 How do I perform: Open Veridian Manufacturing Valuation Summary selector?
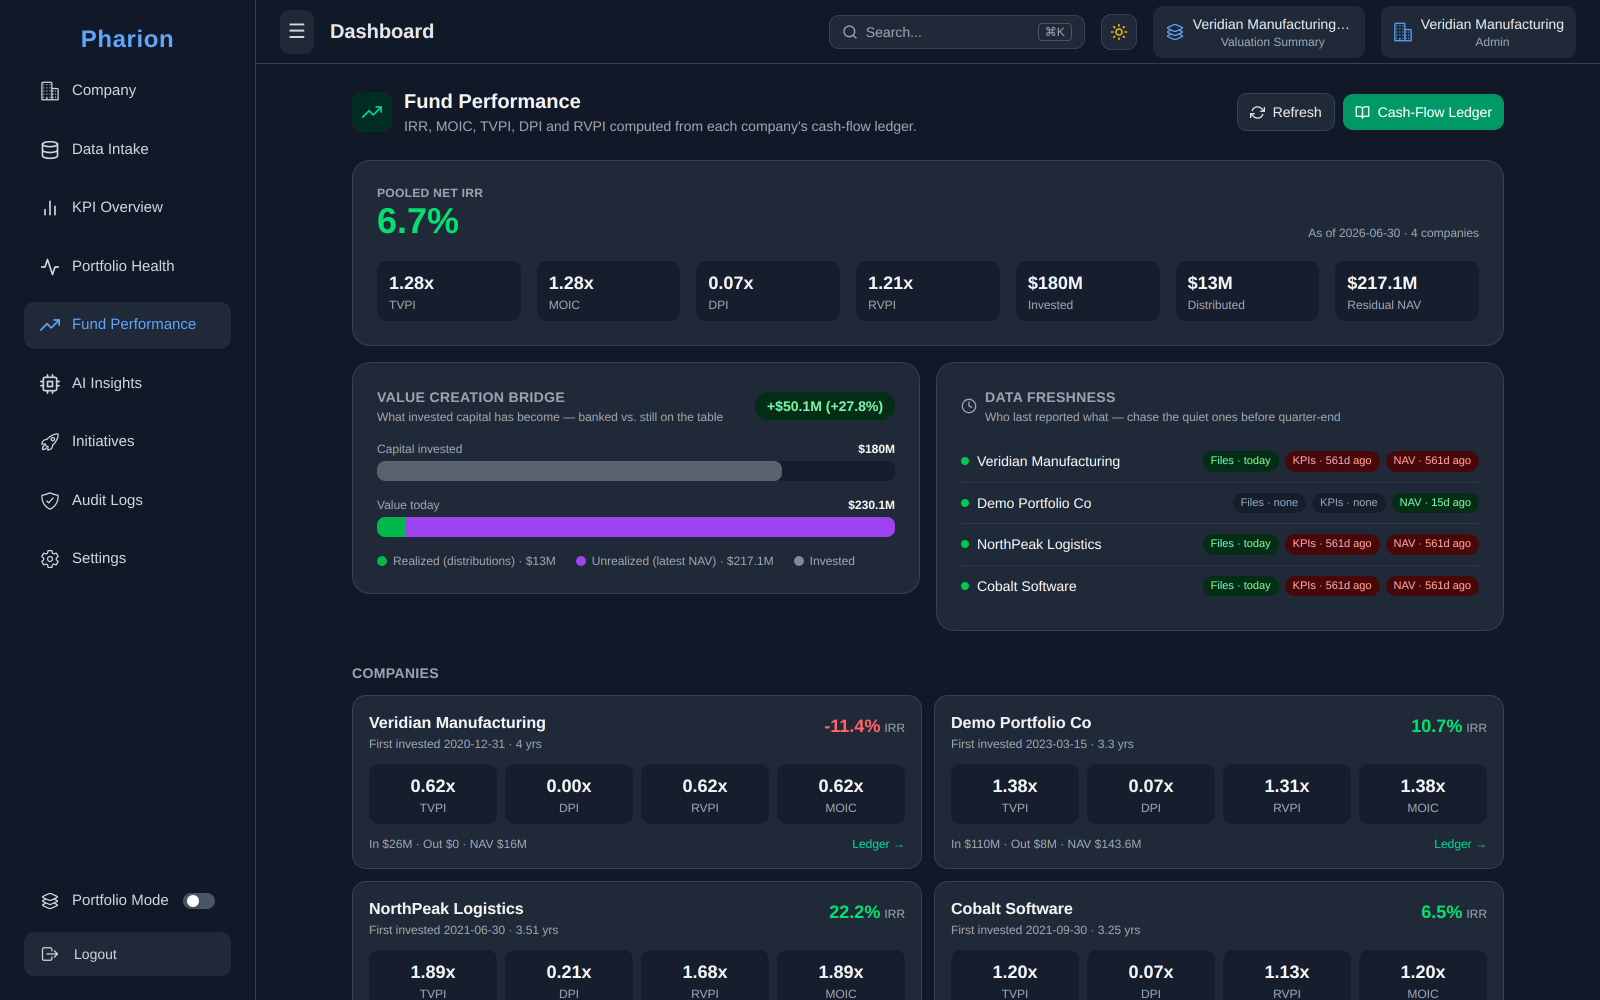[x=1259, y=32]
